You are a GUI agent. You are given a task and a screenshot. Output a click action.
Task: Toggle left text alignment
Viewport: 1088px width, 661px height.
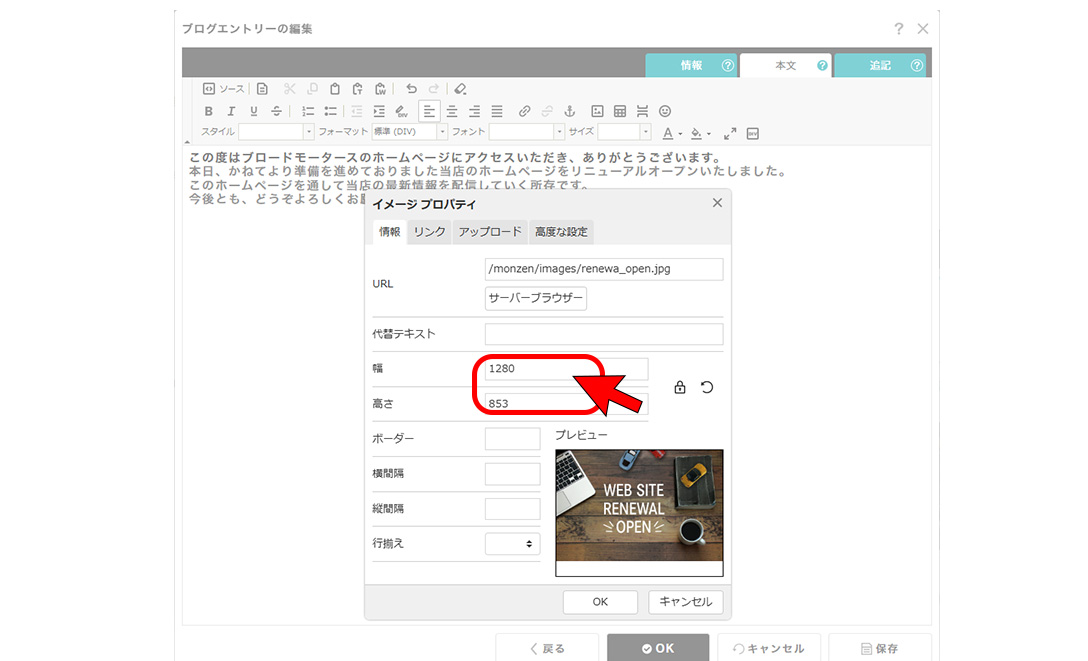click(429, 111)
